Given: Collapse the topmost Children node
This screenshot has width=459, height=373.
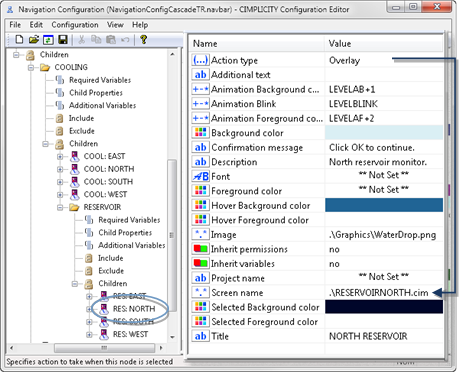Looking at the screenshot, I should (x=16, y=55).
